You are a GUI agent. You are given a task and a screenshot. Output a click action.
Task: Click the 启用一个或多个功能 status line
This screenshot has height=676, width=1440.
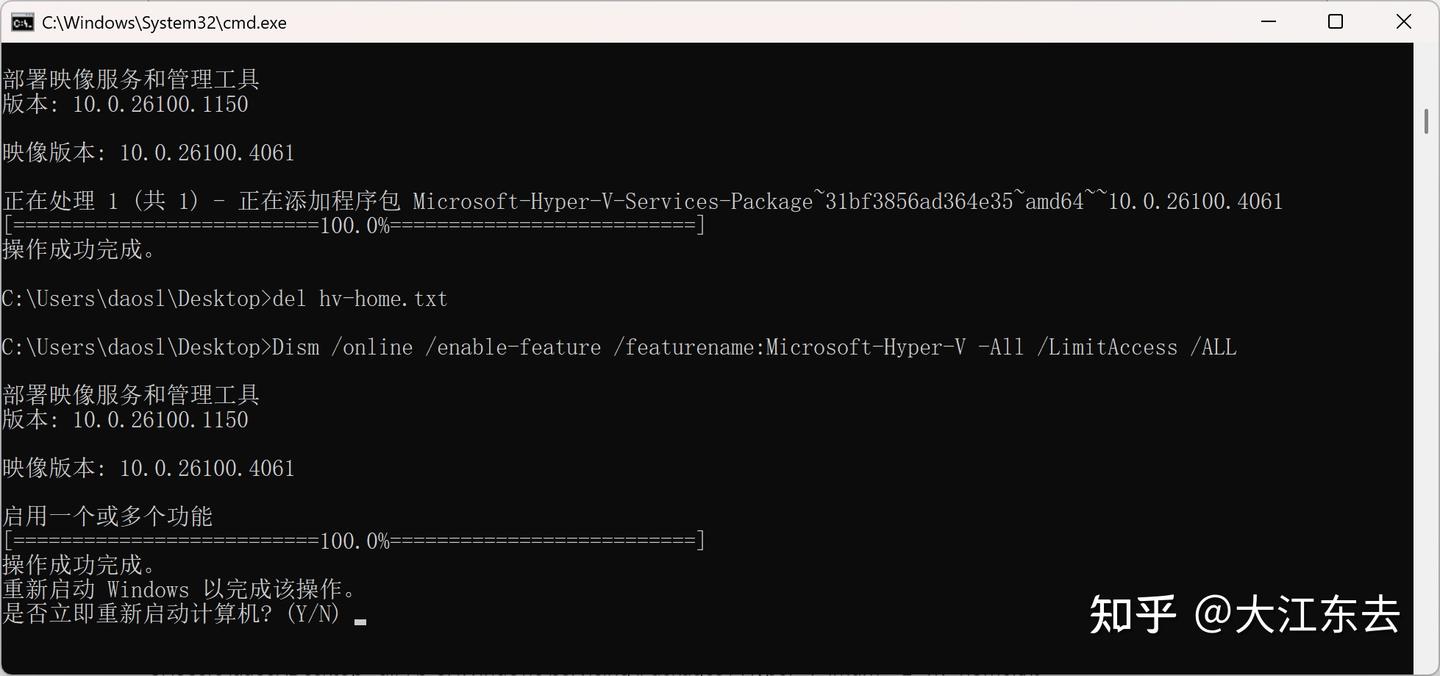tap(108, 515)
